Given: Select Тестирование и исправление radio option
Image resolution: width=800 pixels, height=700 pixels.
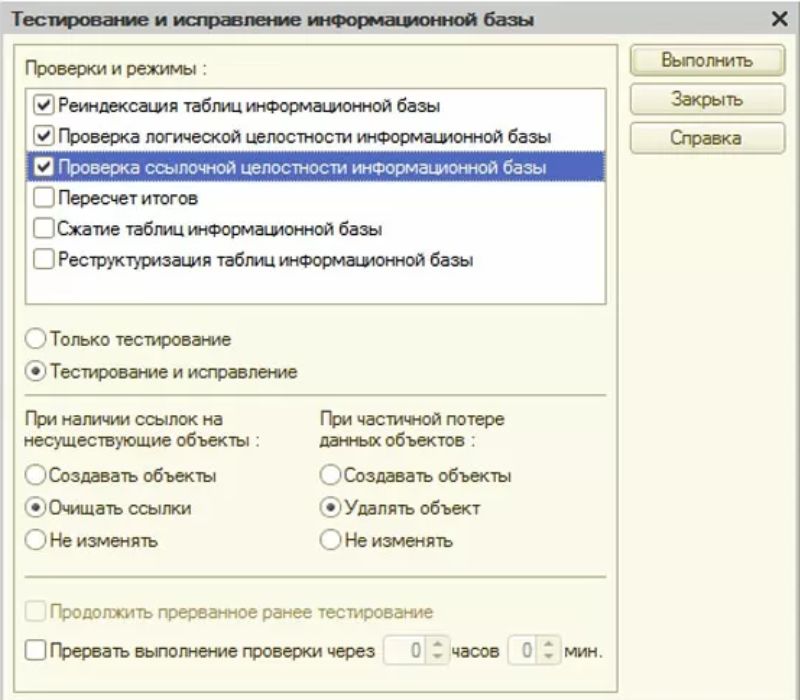Looking at the screenshot, I should point(36,371).
